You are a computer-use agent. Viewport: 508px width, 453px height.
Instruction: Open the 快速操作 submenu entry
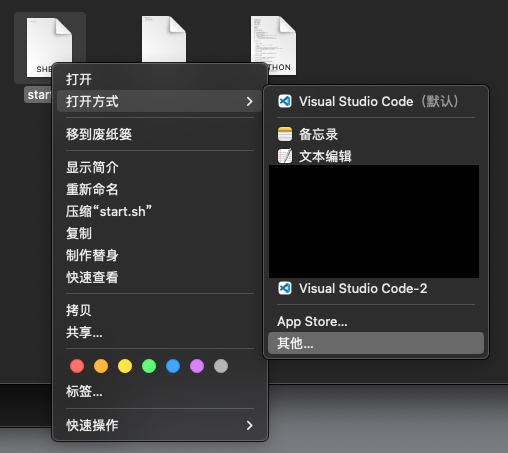(x=159, y=425)
